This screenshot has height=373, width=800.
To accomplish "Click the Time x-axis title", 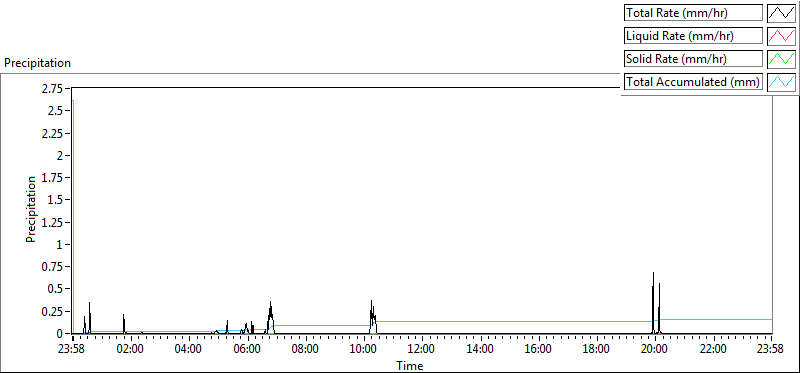I will (410, 365).
